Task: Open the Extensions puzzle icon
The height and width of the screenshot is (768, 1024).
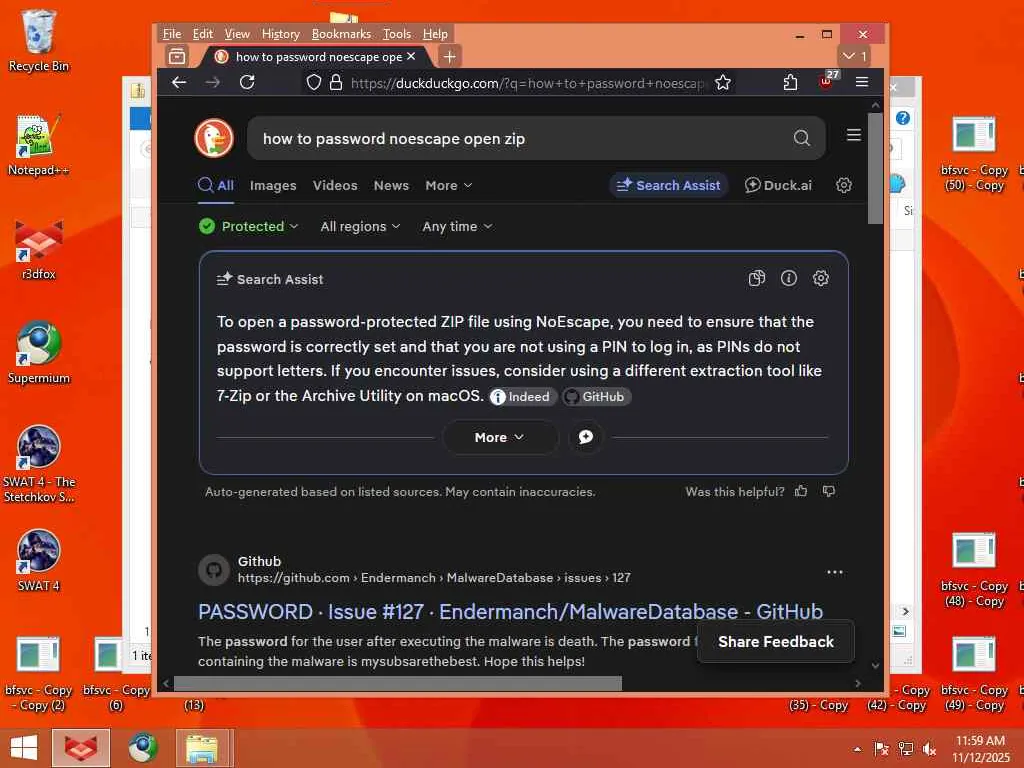Action: [790, 82]
